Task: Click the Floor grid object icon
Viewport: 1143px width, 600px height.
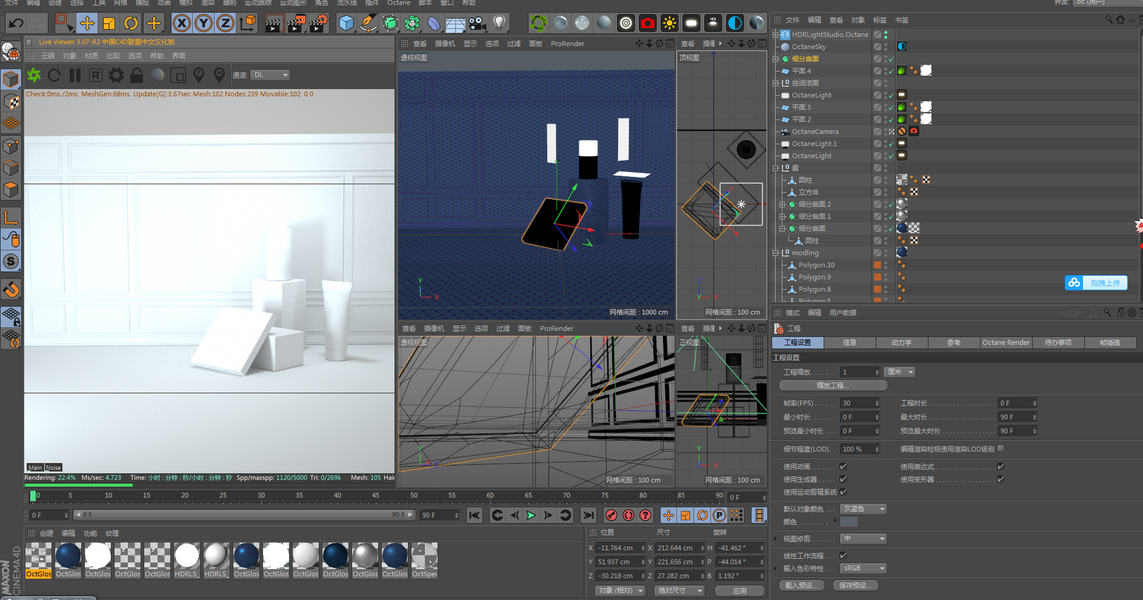Action: 455,25
